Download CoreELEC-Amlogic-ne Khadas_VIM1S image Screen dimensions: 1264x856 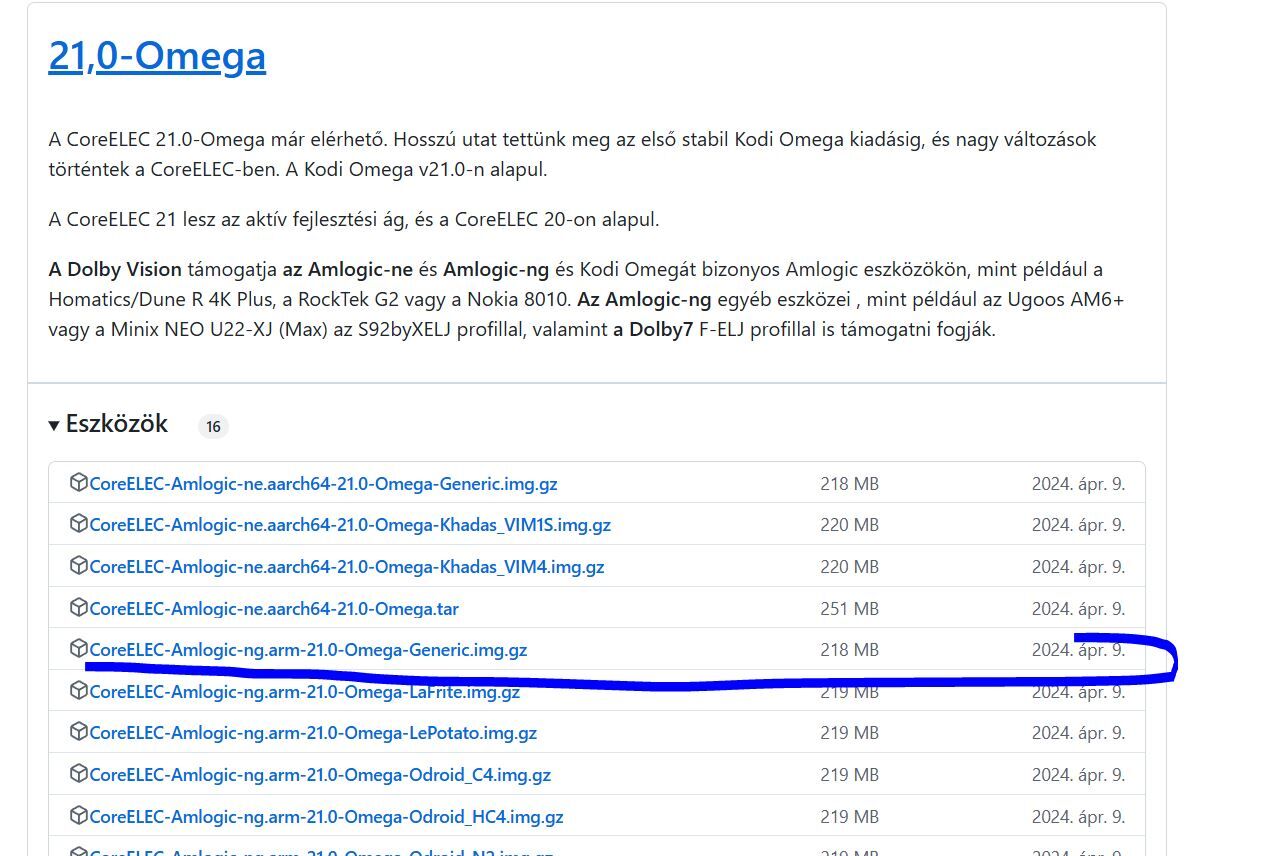coord(350,525)
